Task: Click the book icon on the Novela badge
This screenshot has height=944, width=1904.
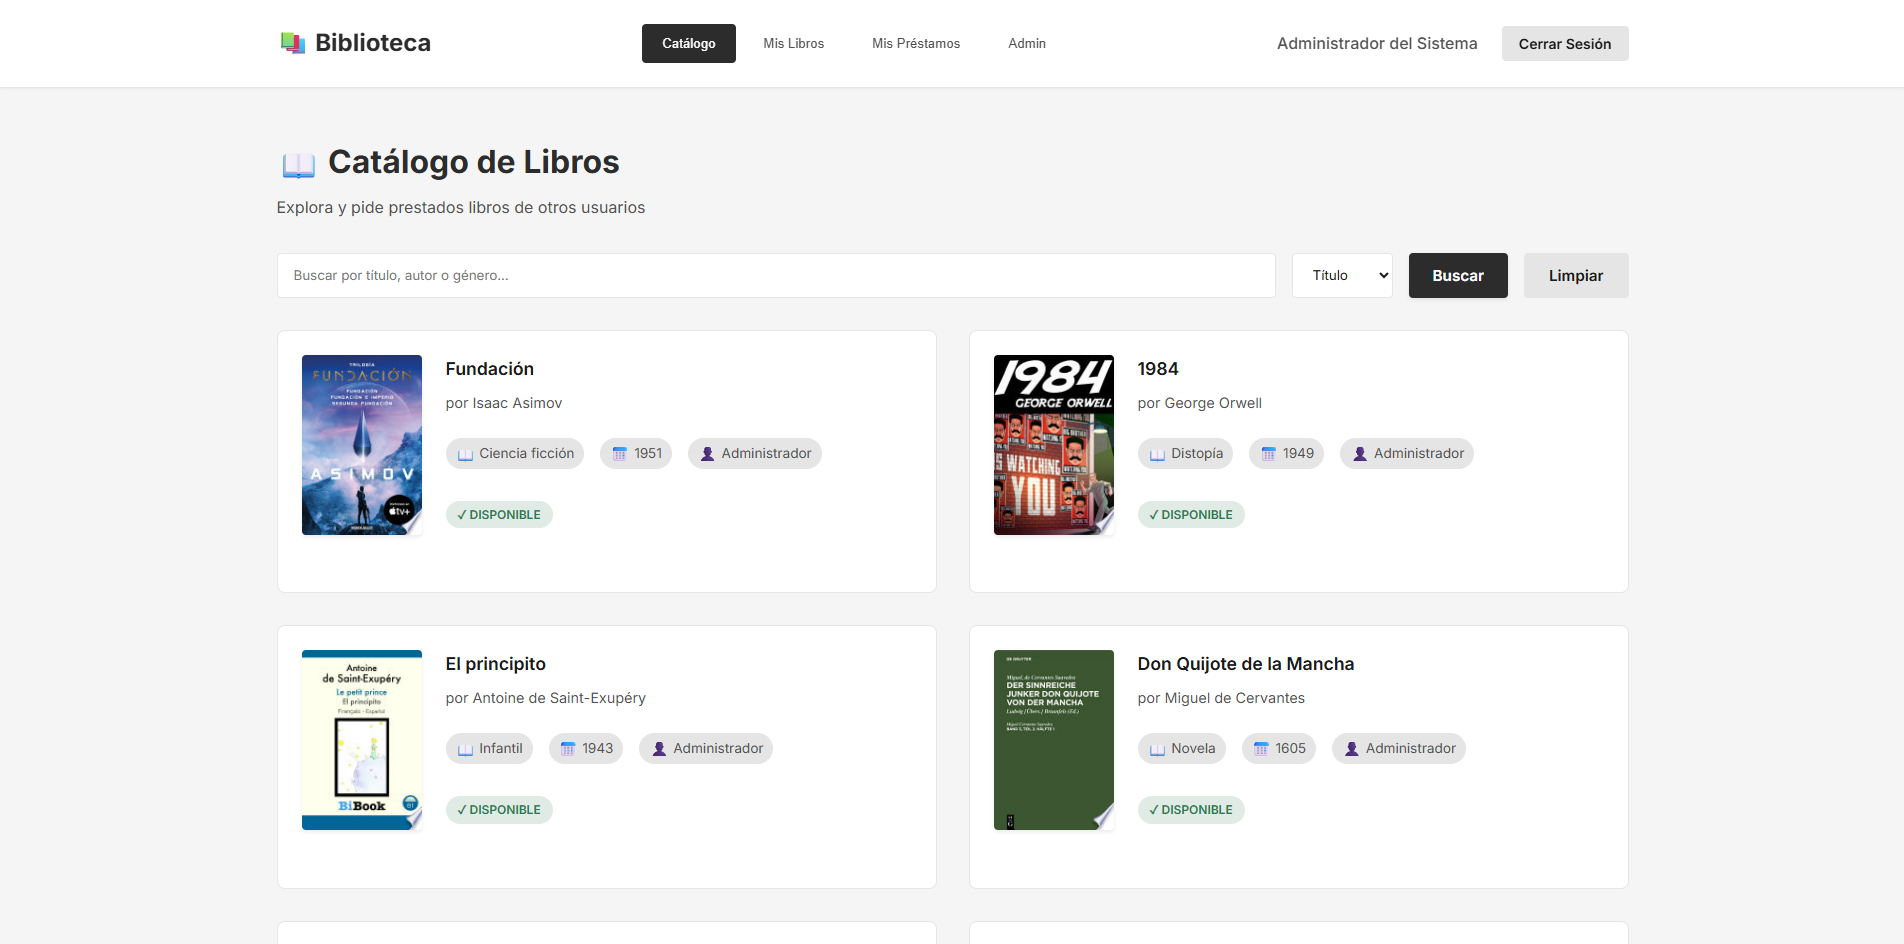Action: click(1155, 748)
